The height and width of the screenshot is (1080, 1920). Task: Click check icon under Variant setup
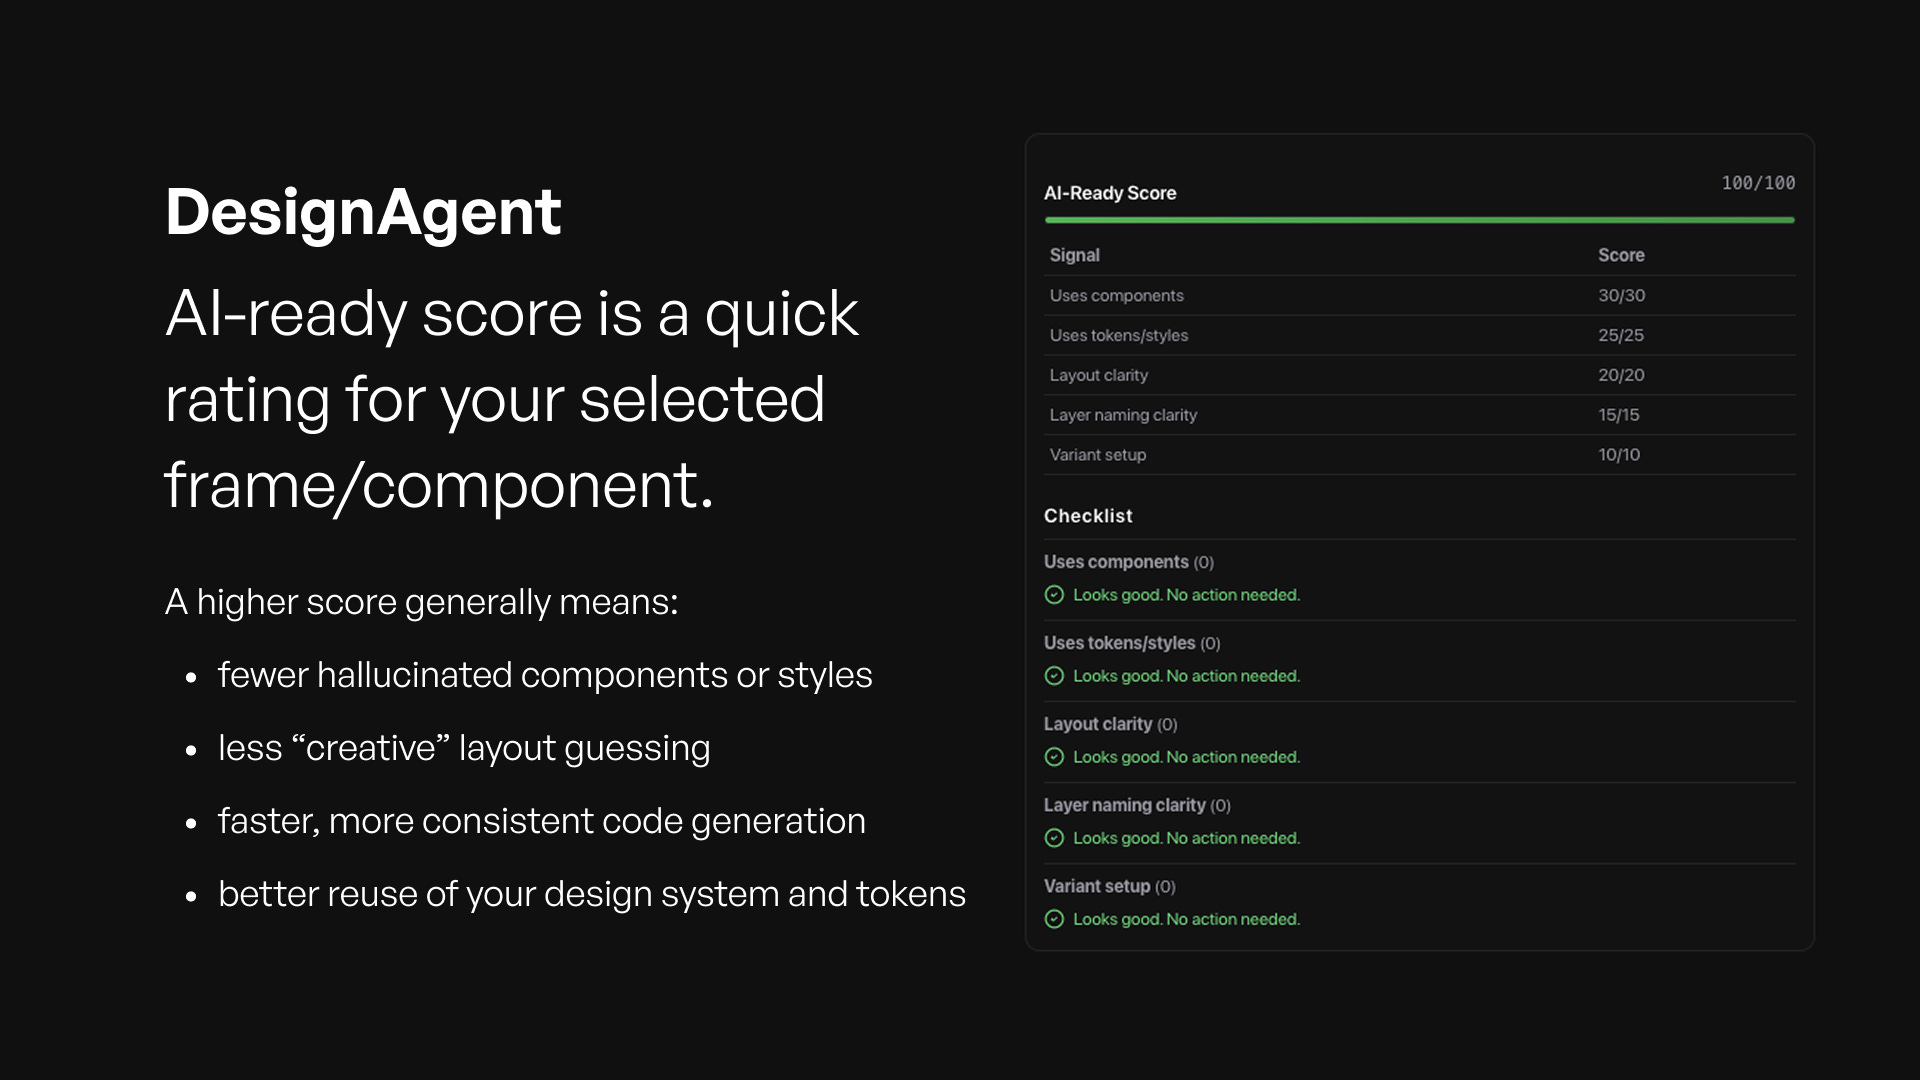tap(1054, 919)
